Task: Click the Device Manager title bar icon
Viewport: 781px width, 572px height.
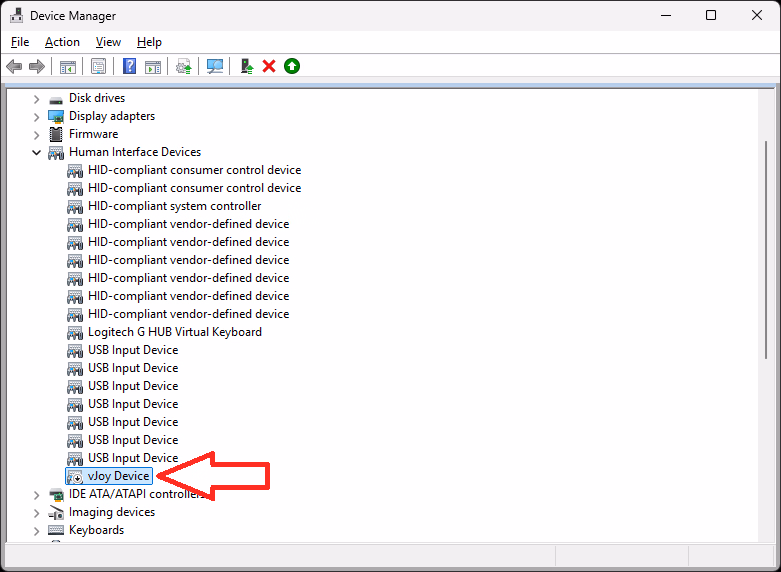Action: click(x=16, y=15)
